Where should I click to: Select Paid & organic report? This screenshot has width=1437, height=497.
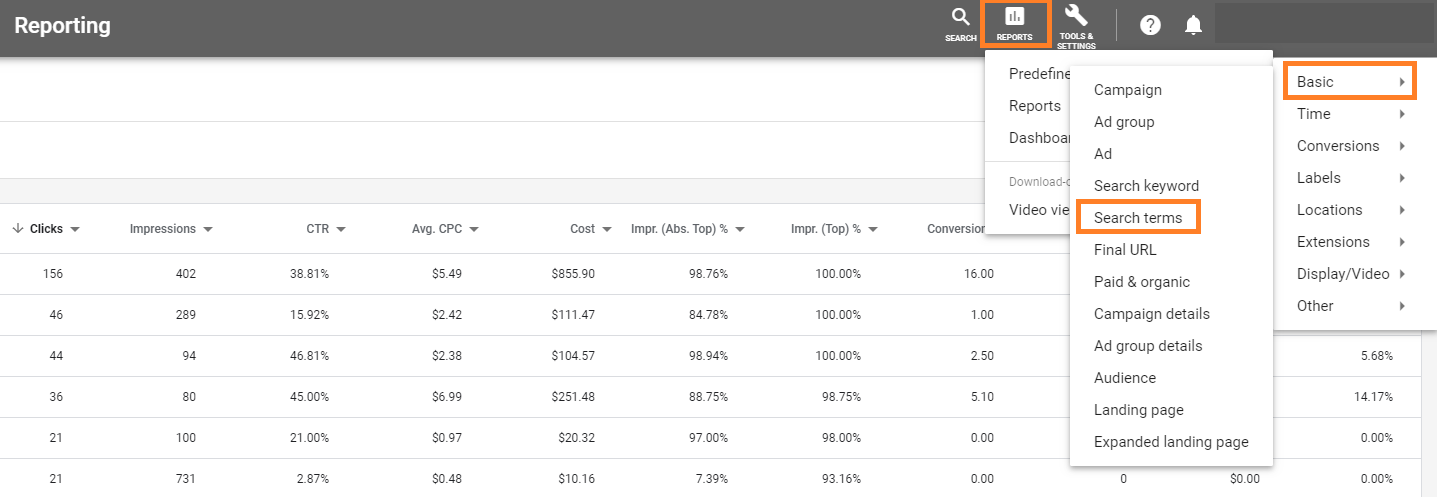click(x=1141, y=282)
